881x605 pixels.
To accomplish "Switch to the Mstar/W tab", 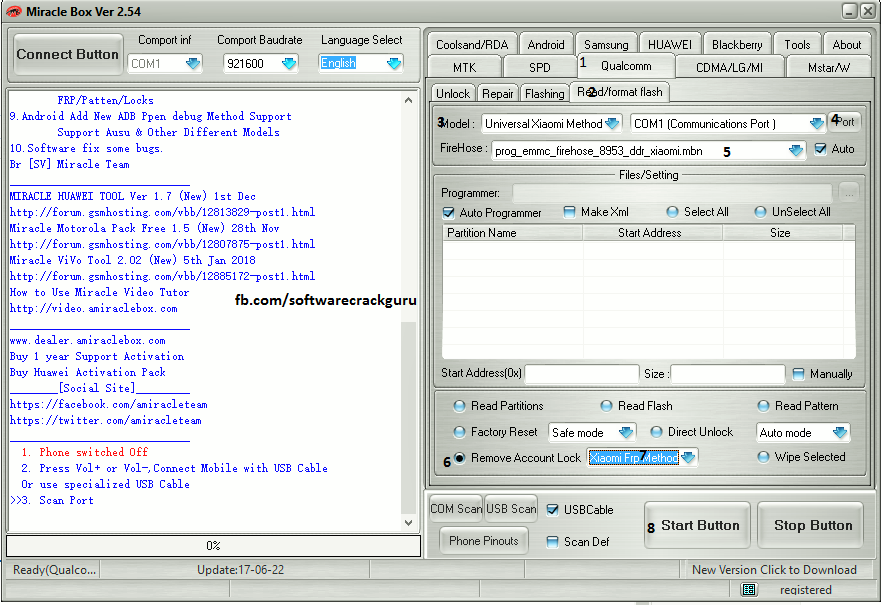I will [x=829, y=67].
